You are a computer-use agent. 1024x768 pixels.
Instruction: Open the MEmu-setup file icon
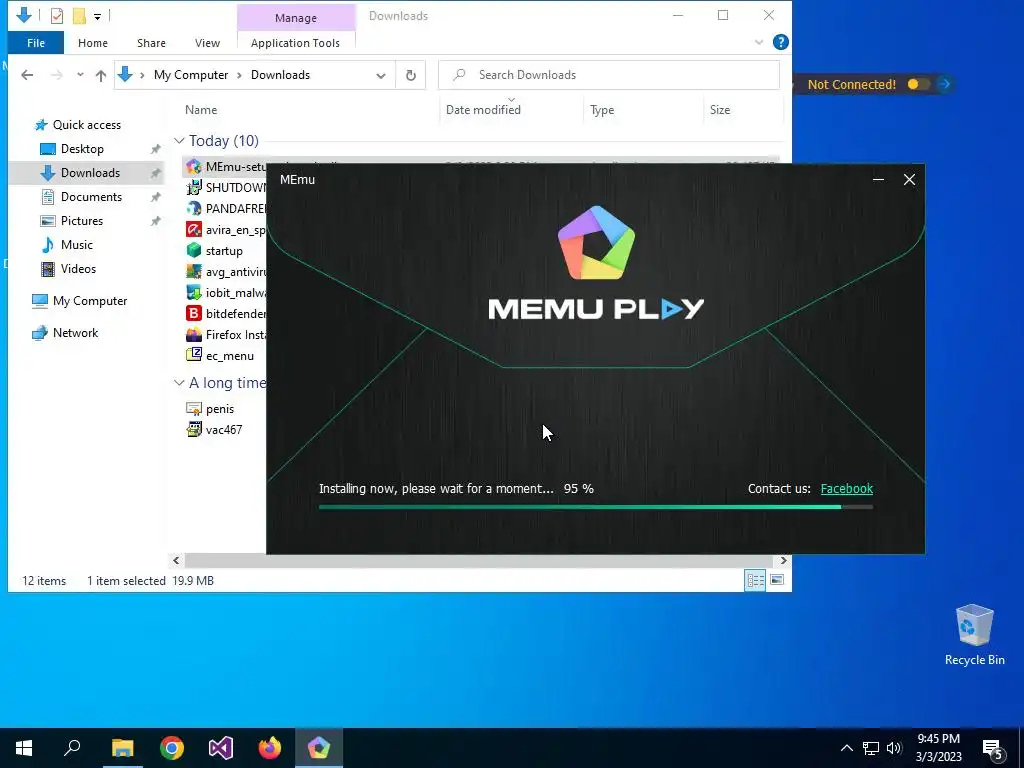193,167
